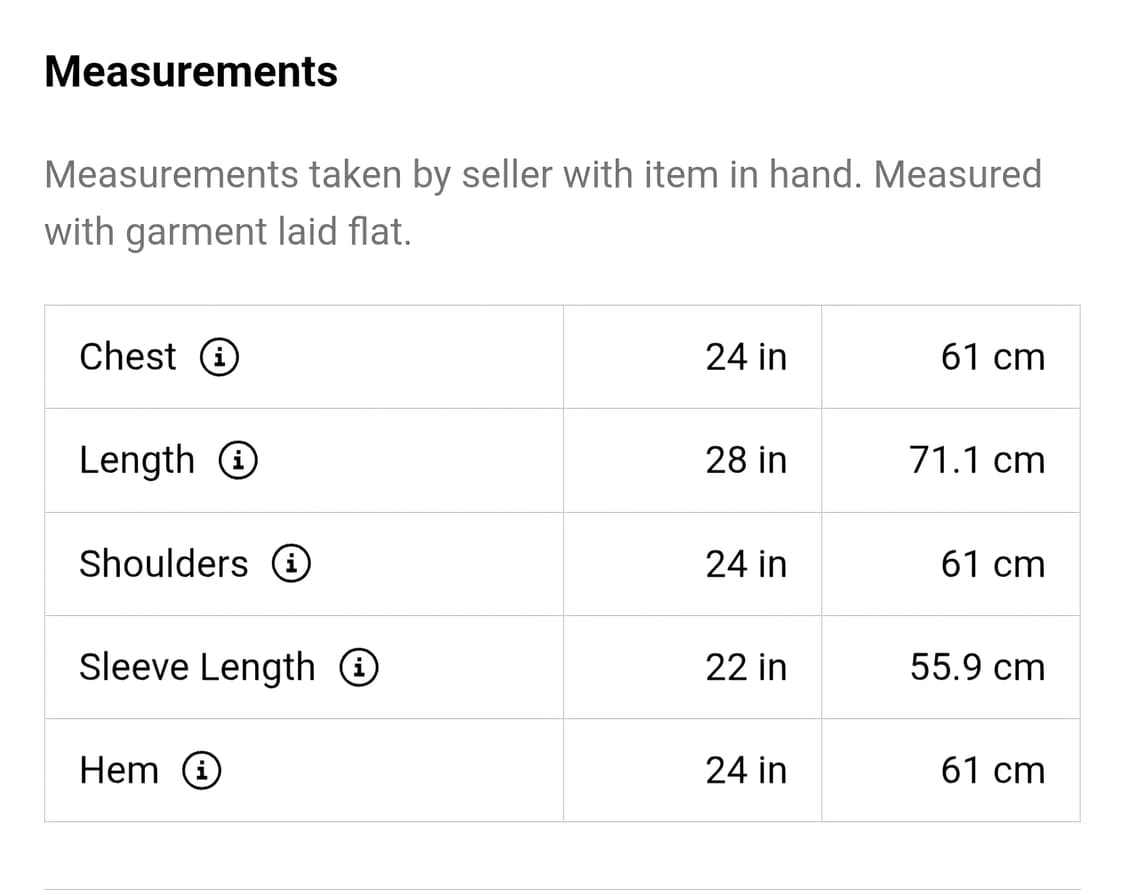Image resolution: width=1125 pixels, height=895 pixels.
Task: Select the 55.9 cm Sleeve Length value
Action: [977, 667]
